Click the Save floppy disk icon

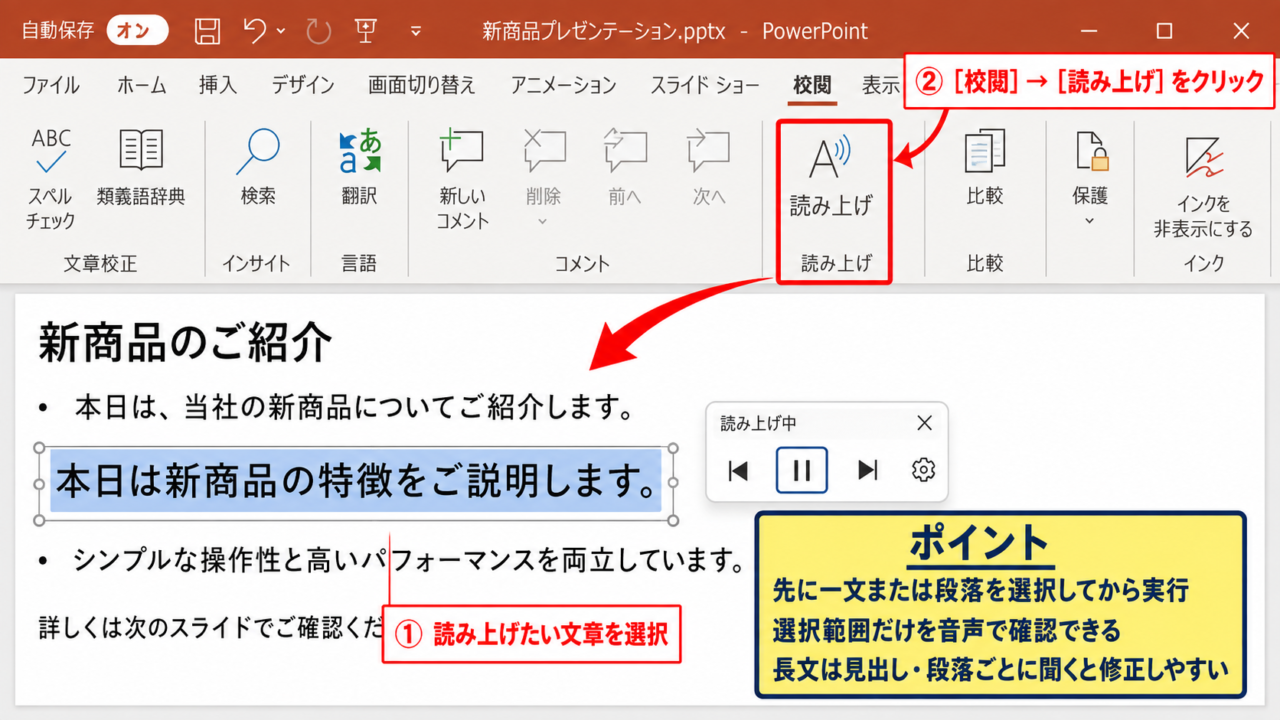[207, 31]
